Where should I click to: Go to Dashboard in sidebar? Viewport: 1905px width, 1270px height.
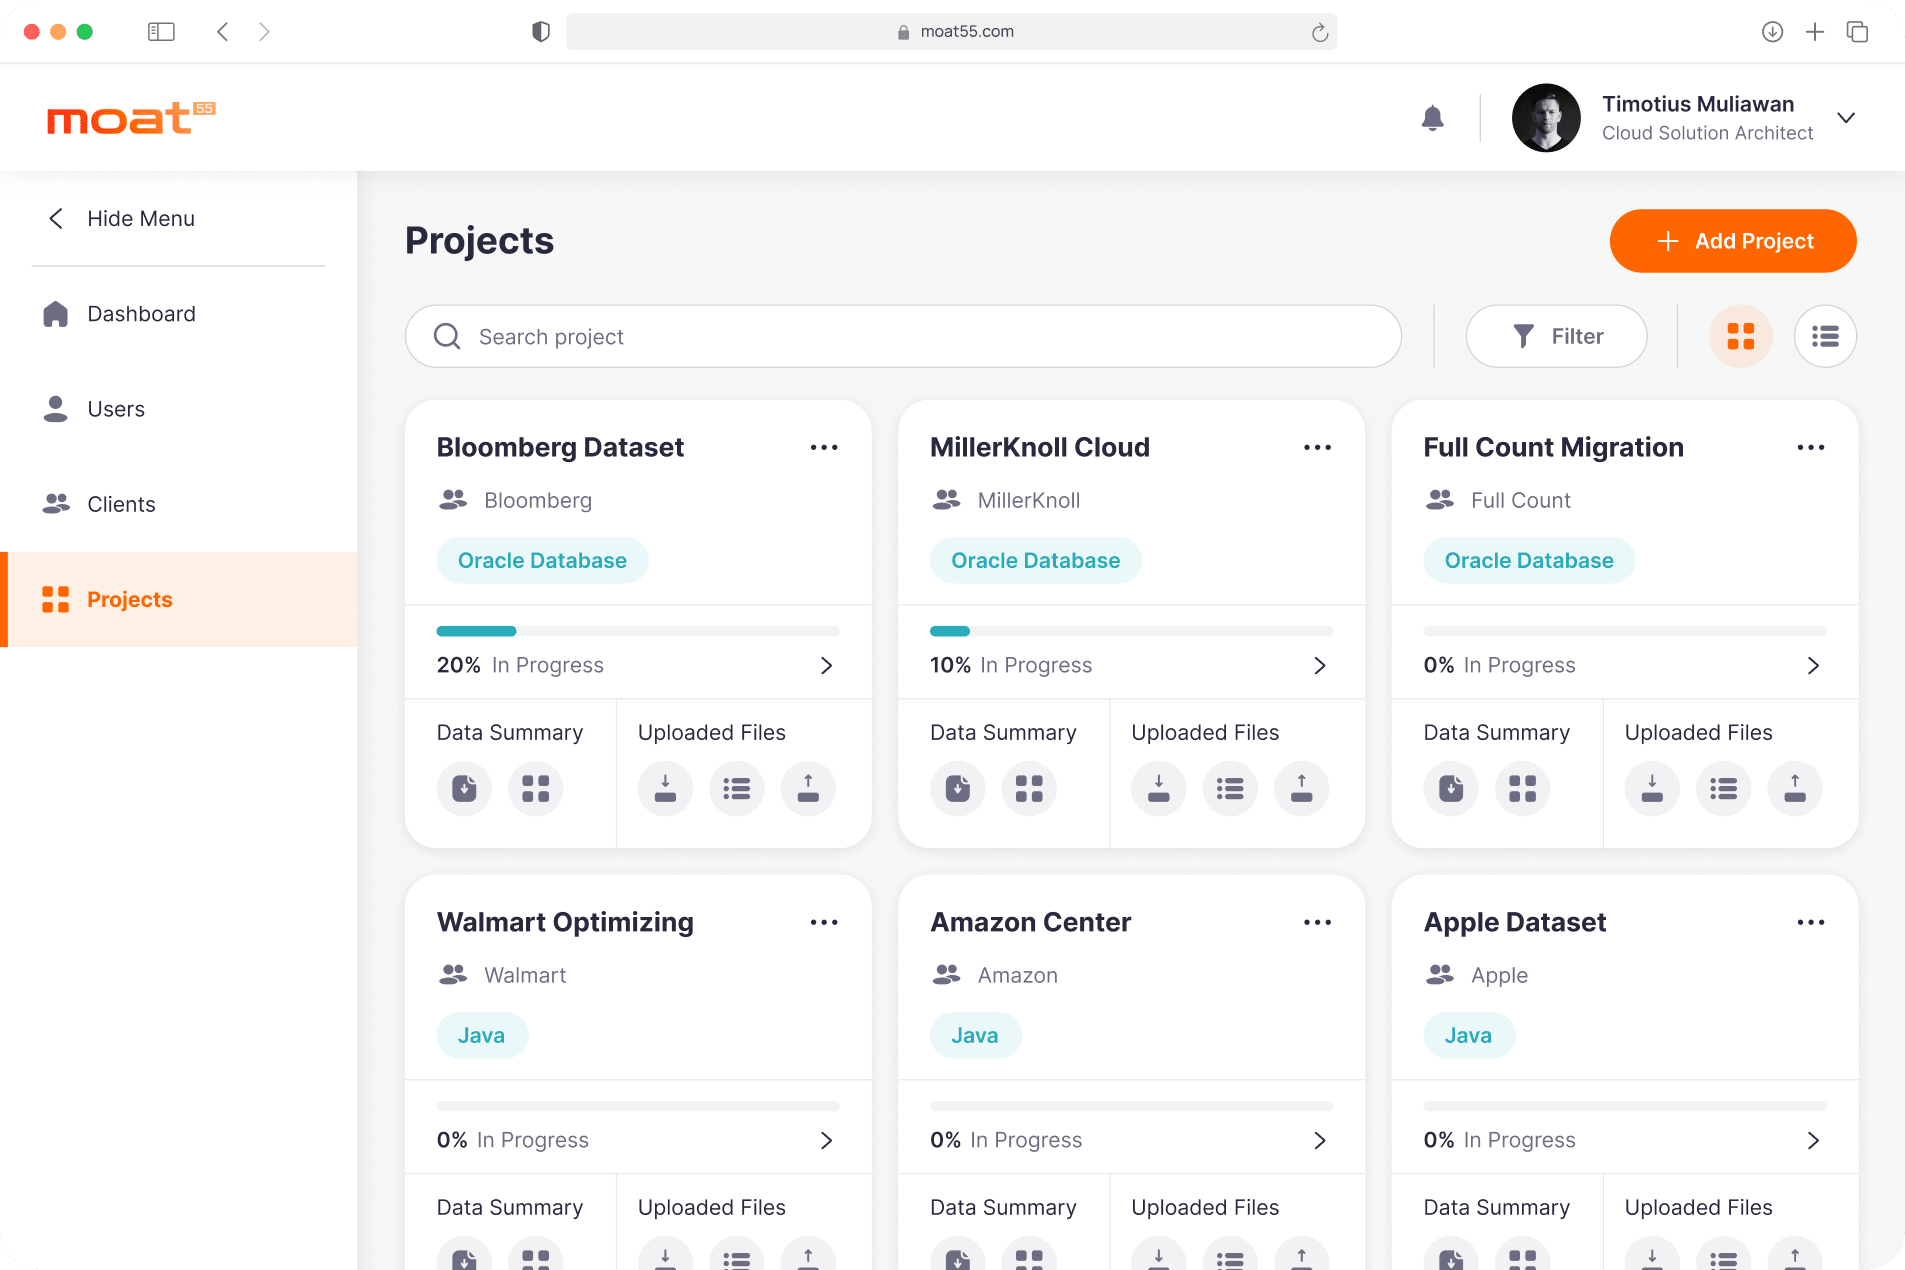click(140, 314)
